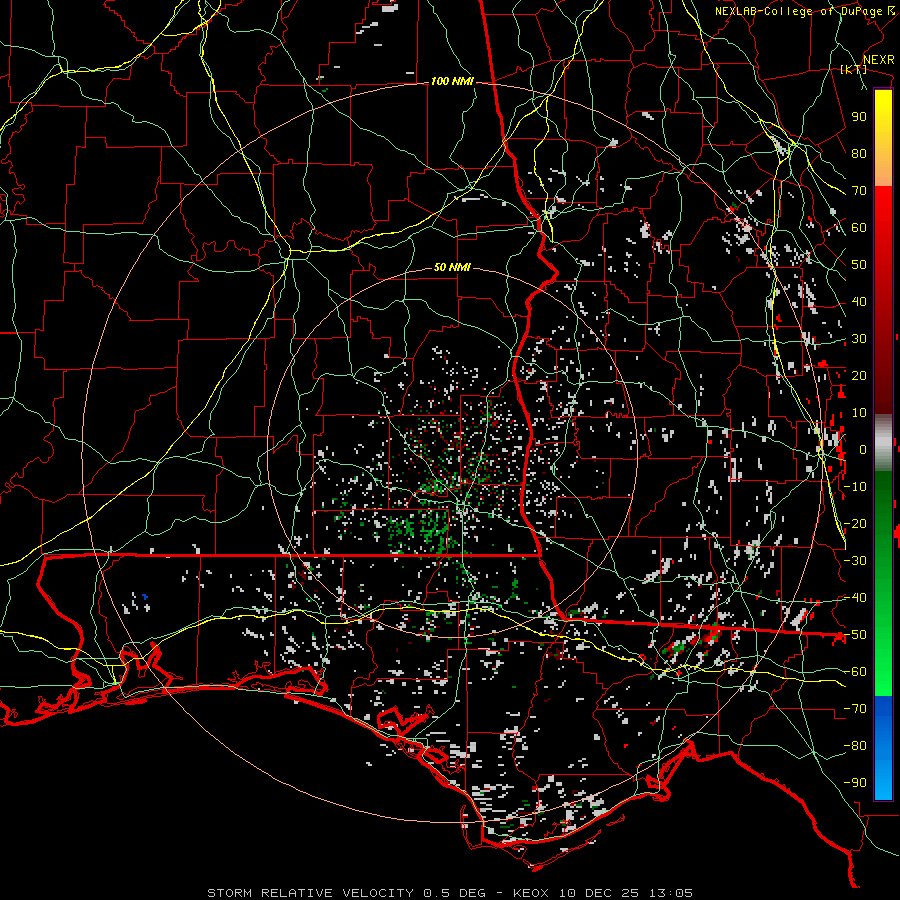Screen dimensions: 900x900
Task: Click the -40 value on velocity scale
Action: tap(855, 598)
